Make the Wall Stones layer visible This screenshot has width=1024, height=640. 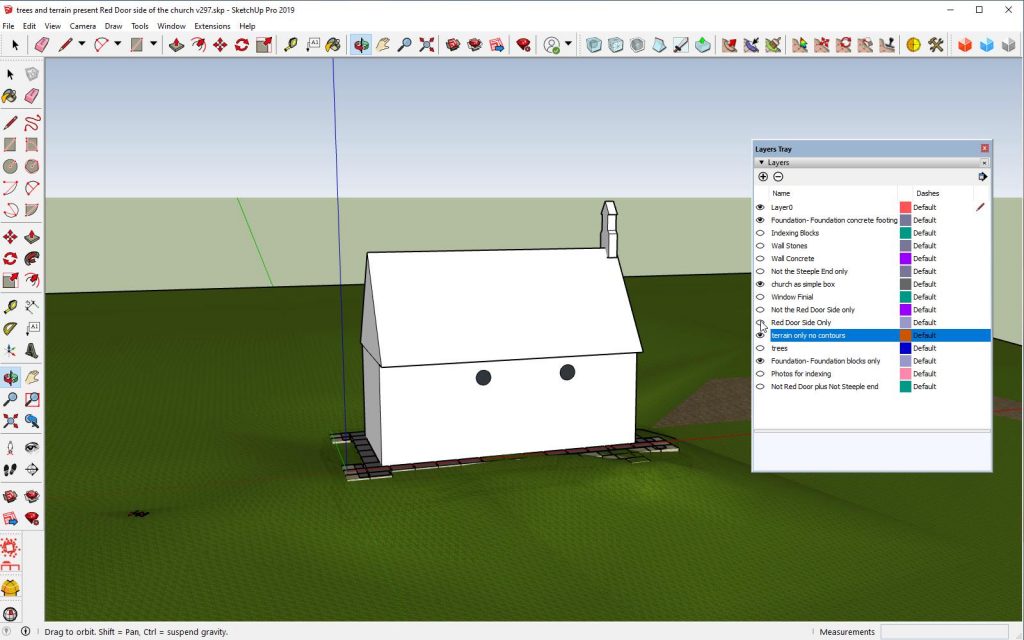coord(760,246)
